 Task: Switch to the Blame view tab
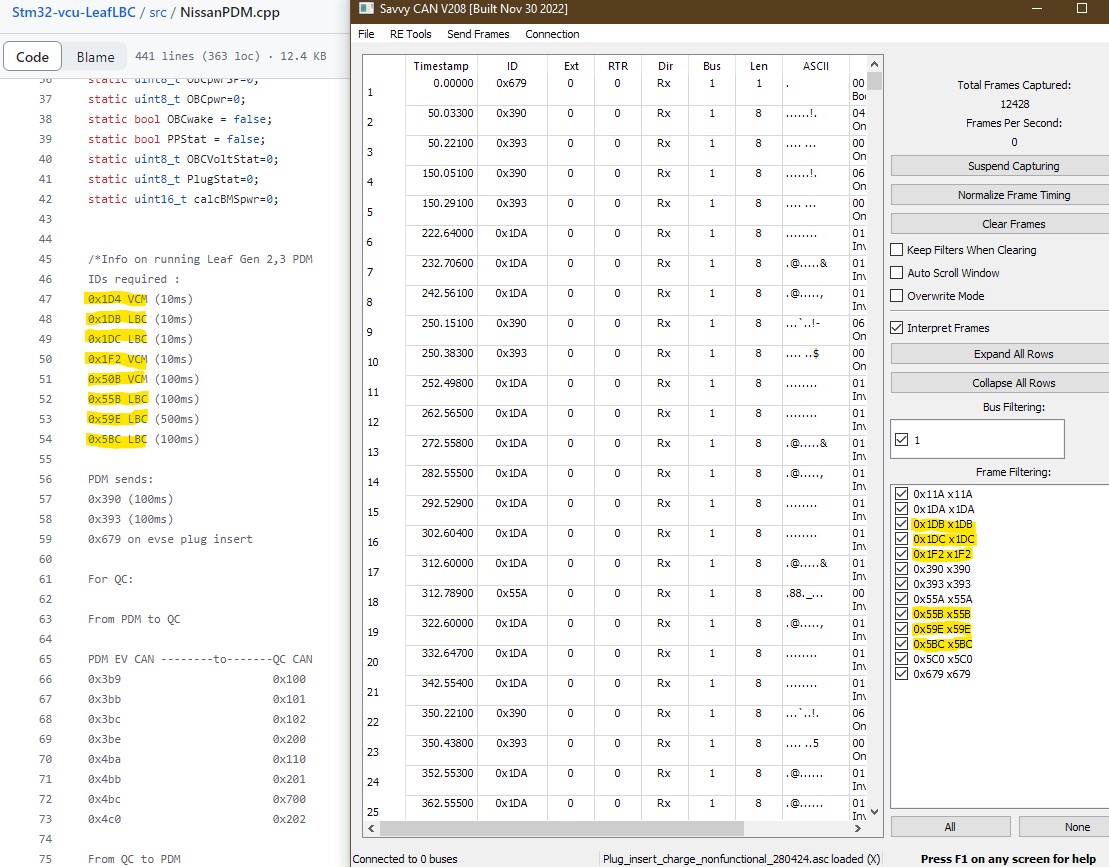coord(95,57)
